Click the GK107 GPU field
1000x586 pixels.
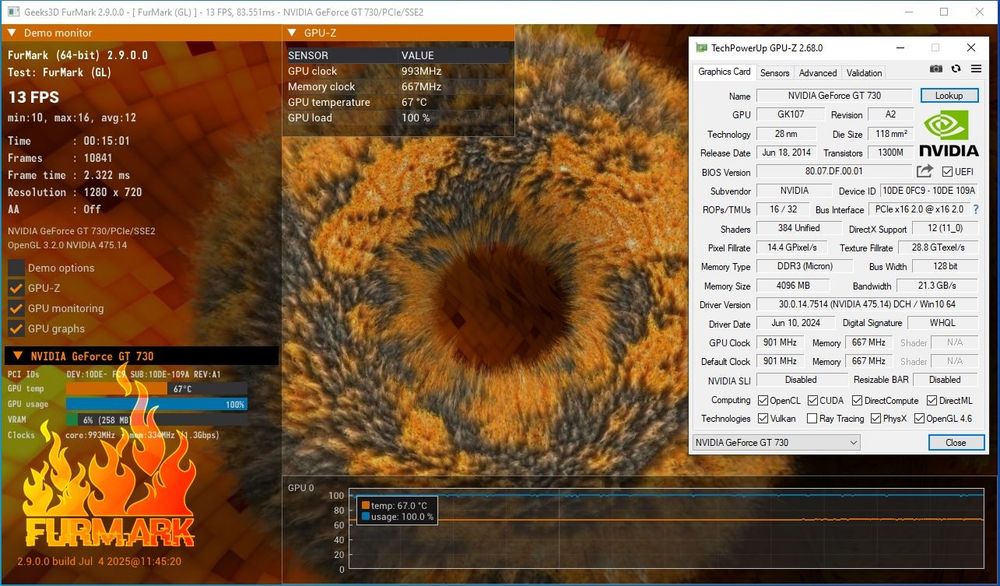(791, 115)
